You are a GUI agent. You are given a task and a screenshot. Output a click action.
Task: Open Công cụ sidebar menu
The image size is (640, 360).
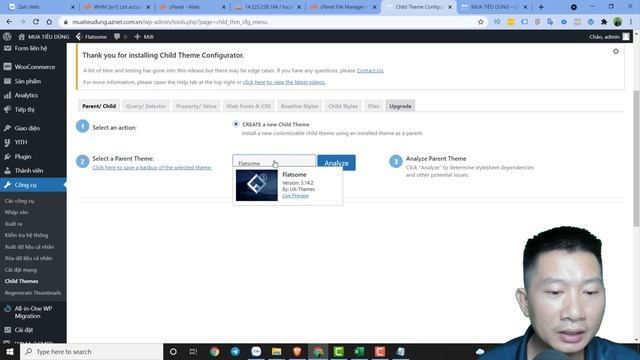[x=33, y=185]
